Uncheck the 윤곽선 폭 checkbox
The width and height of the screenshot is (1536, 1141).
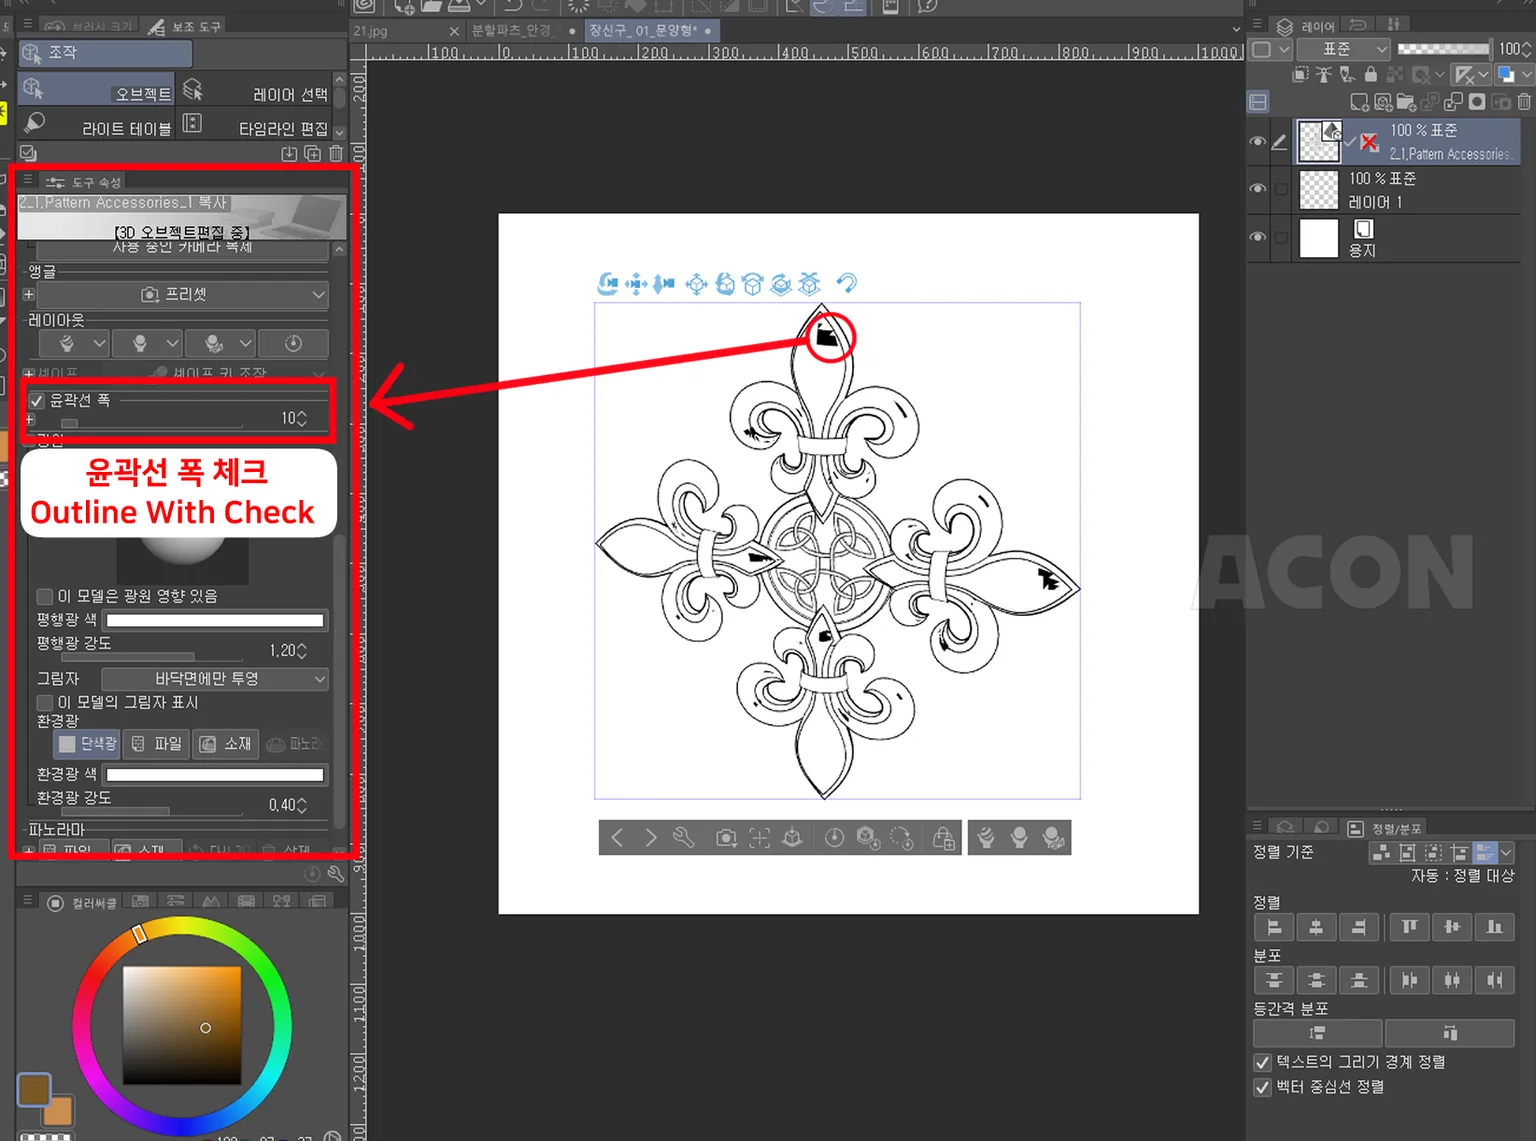(x=37, y=400)
